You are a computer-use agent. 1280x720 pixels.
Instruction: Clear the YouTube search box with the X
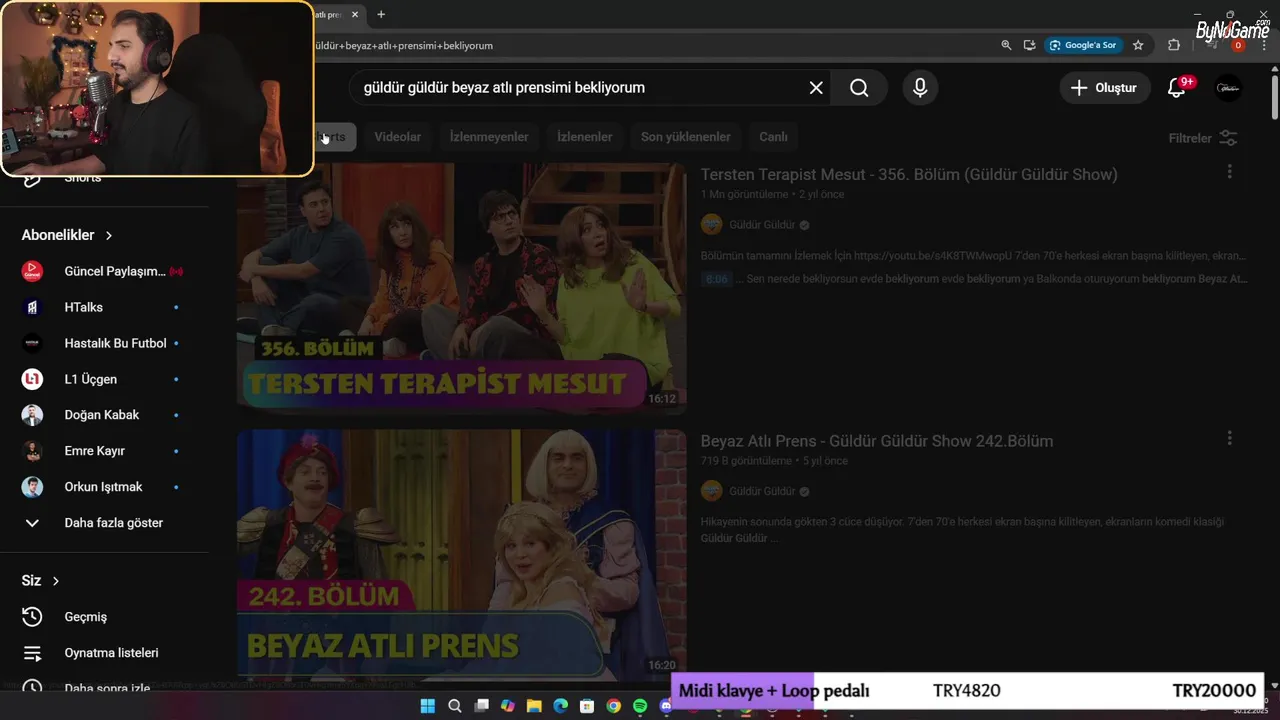tap(816, 88)
